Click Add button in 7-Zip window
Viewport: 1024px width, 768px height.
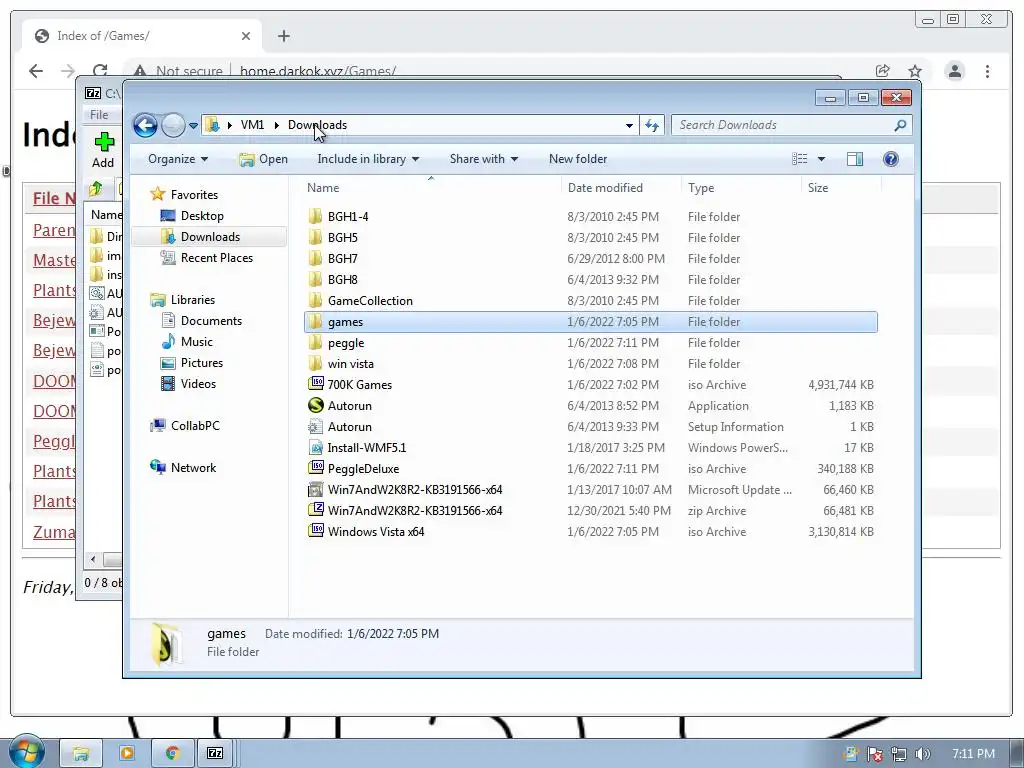103,150
